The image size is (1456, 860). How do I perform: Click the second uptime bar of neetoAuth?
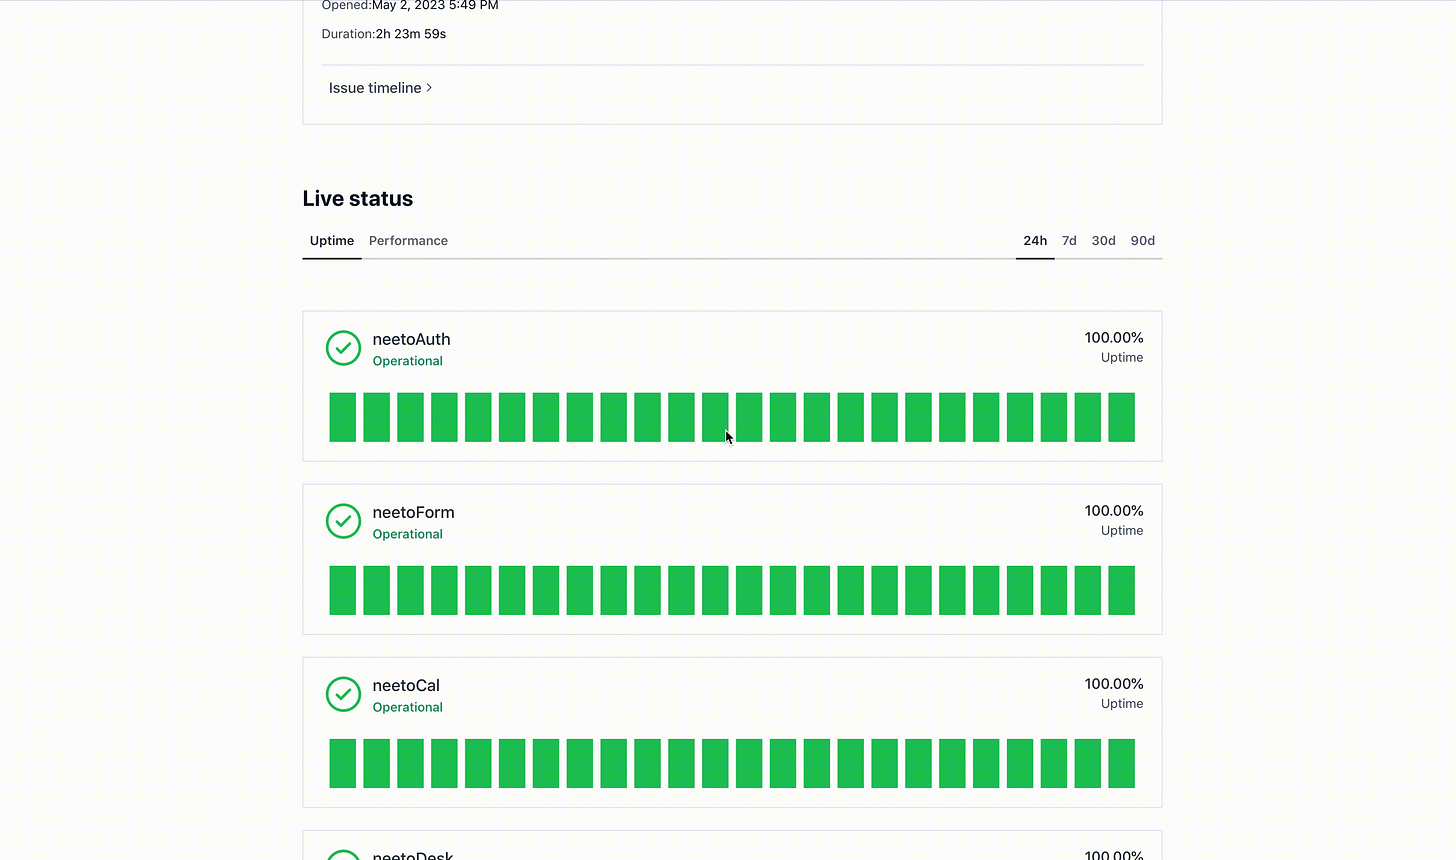[377, 417]
